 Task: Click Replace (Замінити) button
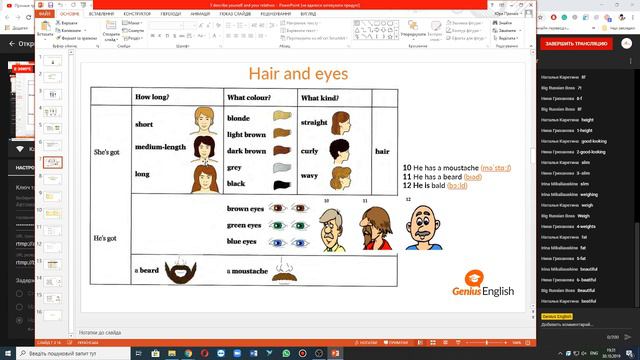[507, 31]
